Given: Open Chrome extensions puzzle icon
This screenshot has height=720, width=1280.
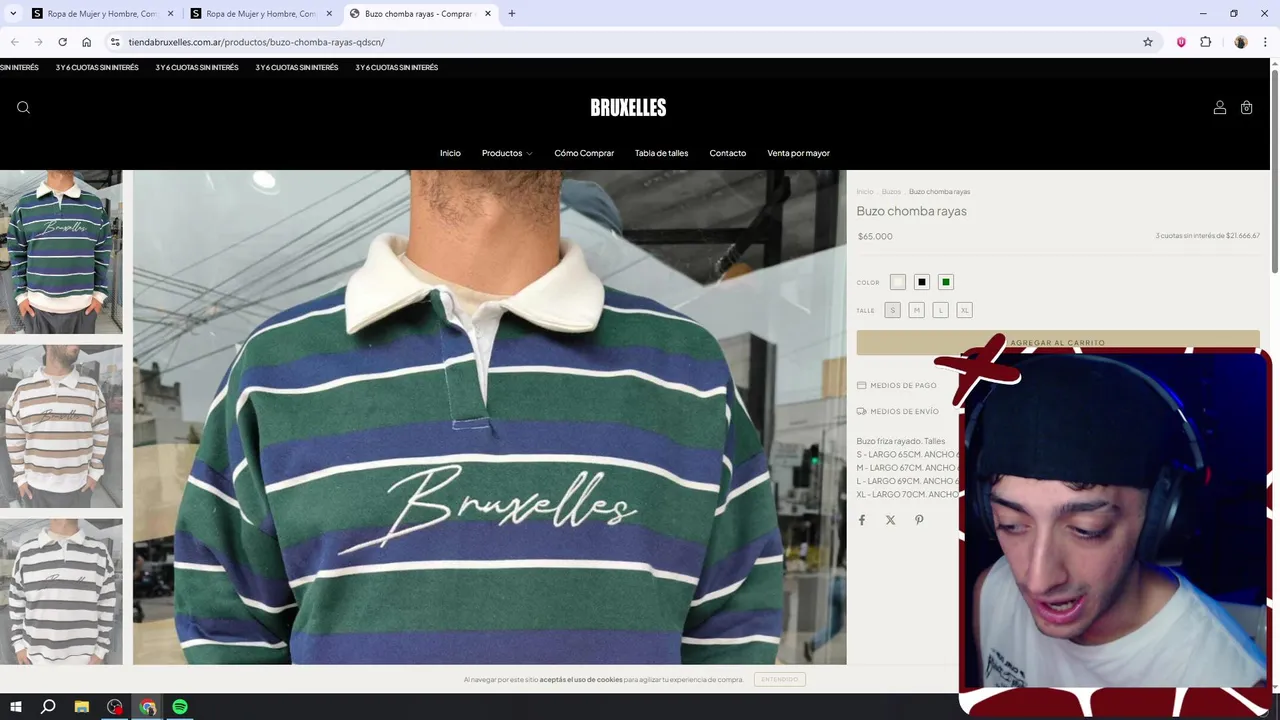Looking at the screenshot, I should pos(1205,42).
